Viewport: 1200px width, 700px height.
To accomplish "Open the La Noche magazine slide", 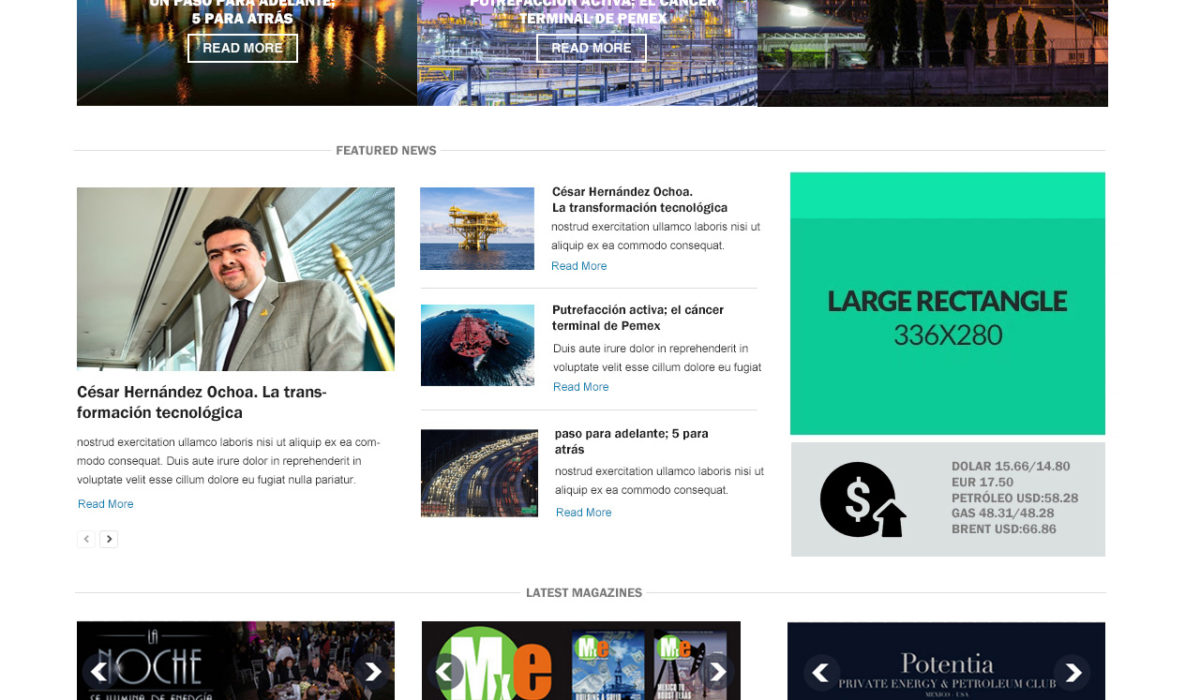I will pos(236,661).
